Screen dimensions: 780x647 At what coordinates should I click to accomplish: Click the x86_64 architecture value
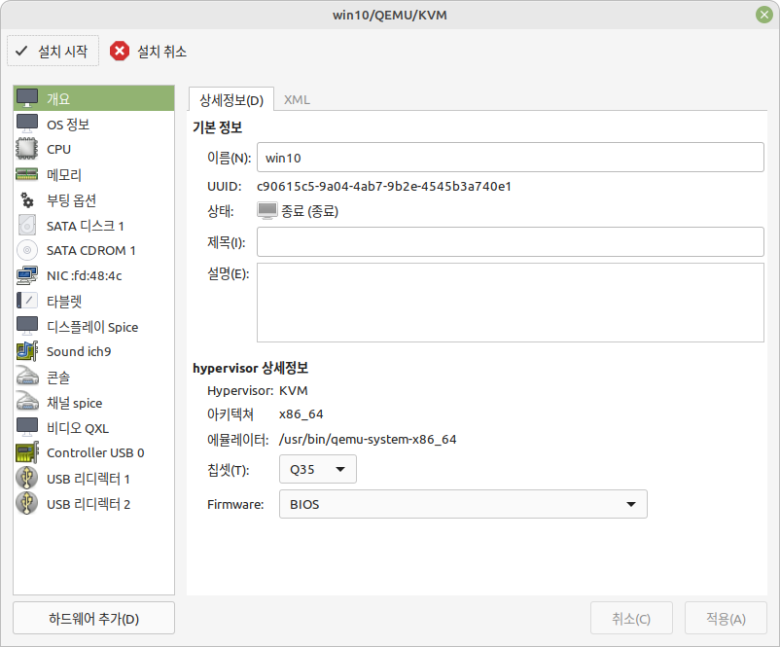pos(301,414)
